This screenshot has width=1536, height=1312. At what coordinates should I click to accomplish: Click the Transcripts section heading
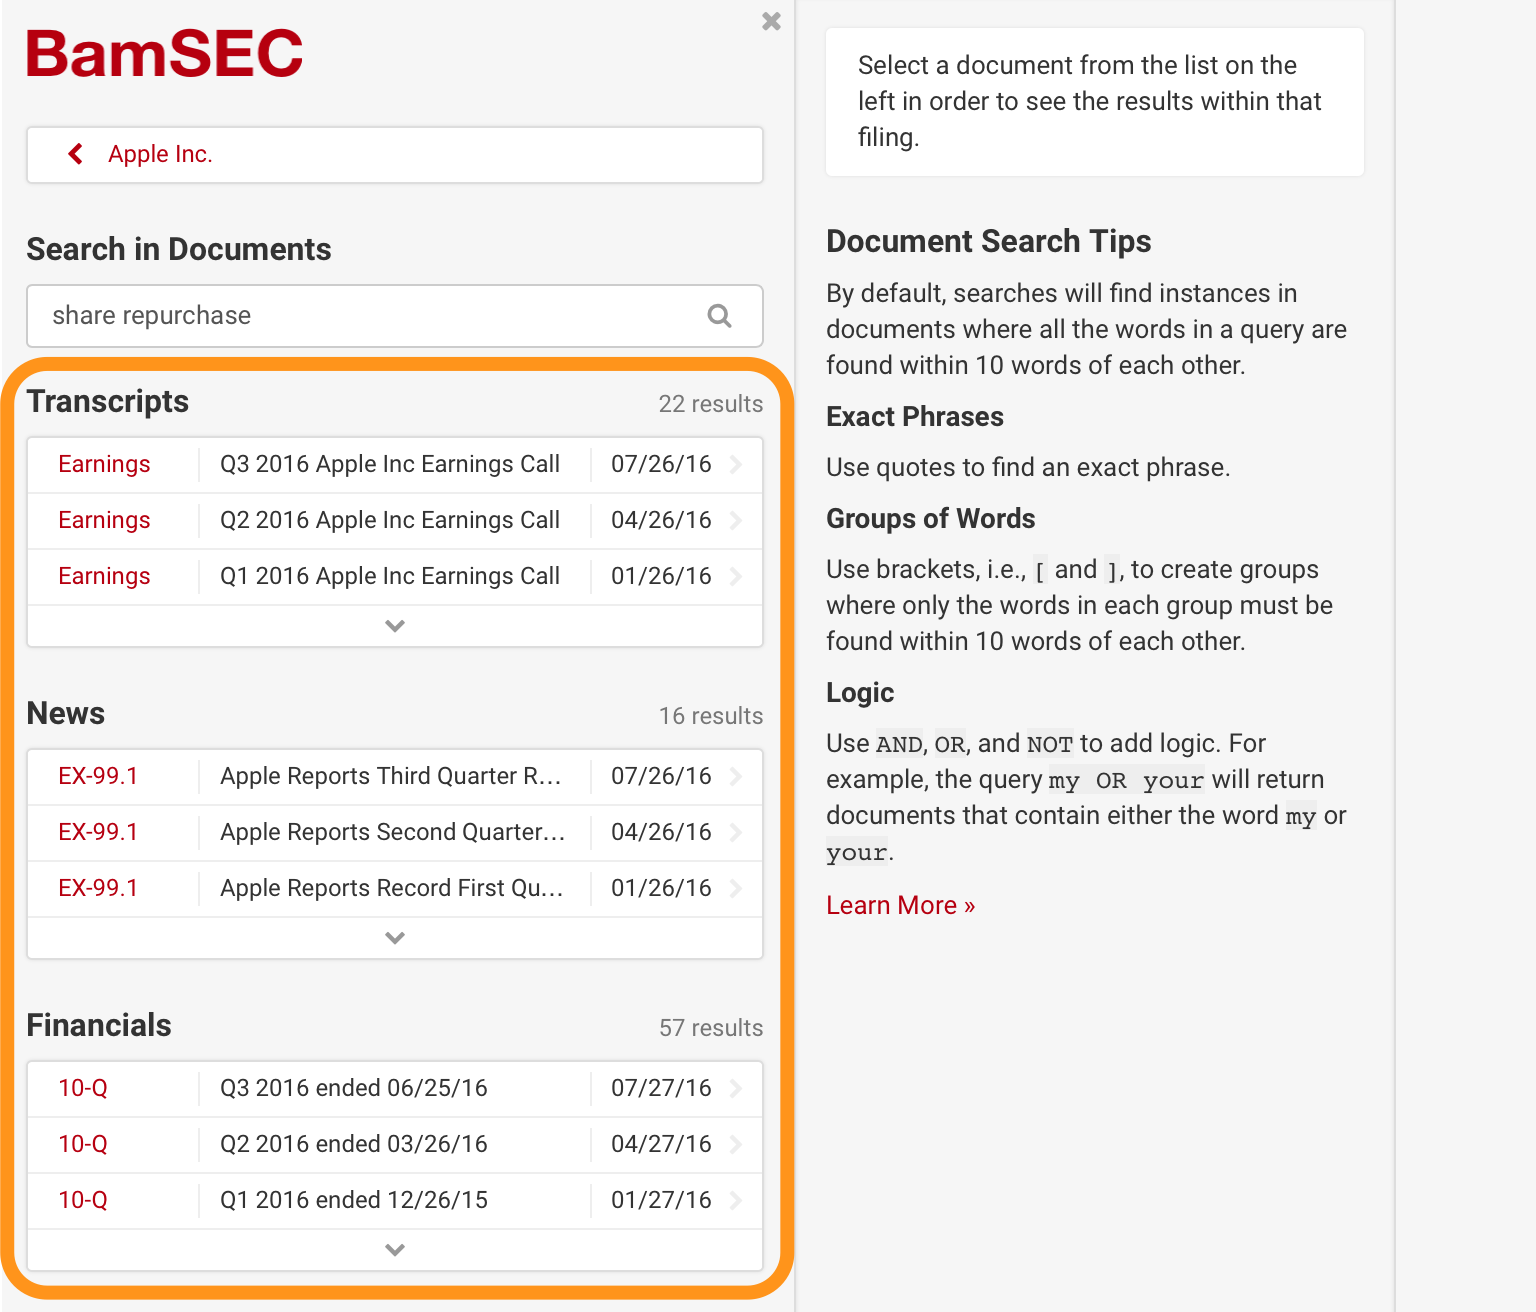click(x=108, y=402)
